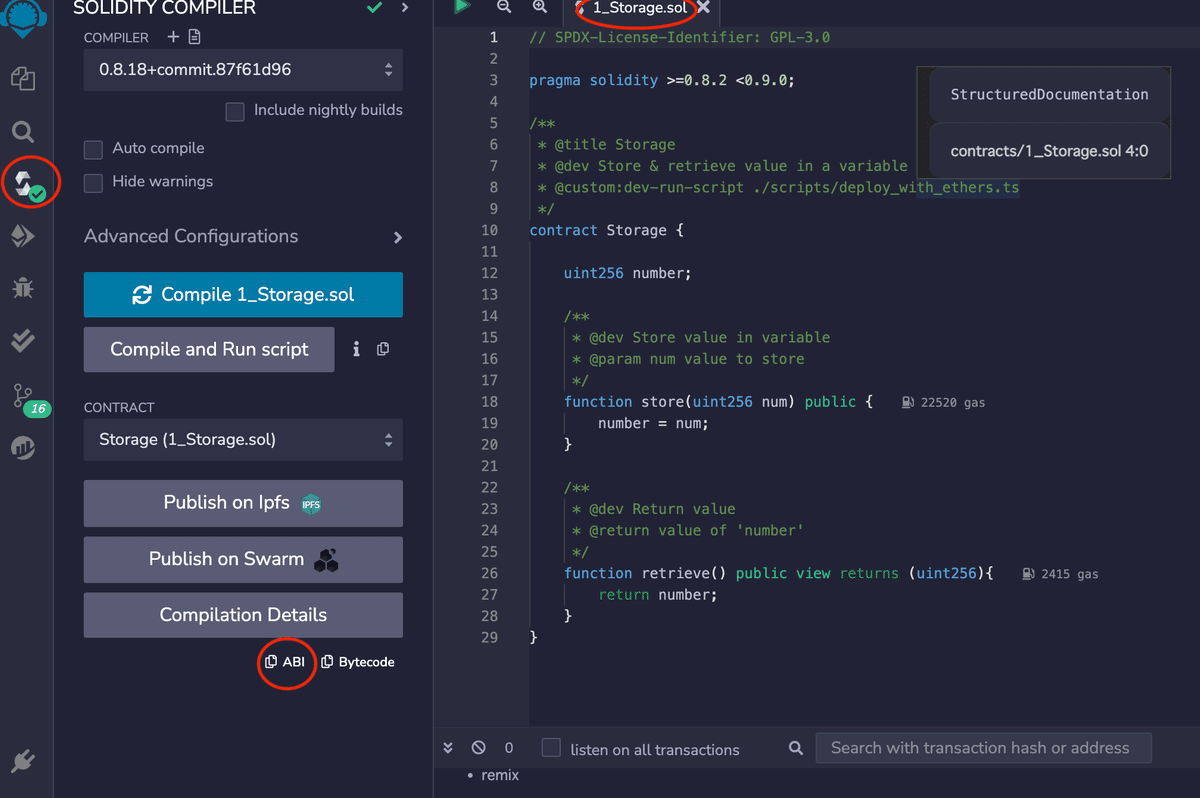Viewport: 1200px width, 798px height.
Task: Zoom in the code editor text
Action: click(x=540, y=8)
